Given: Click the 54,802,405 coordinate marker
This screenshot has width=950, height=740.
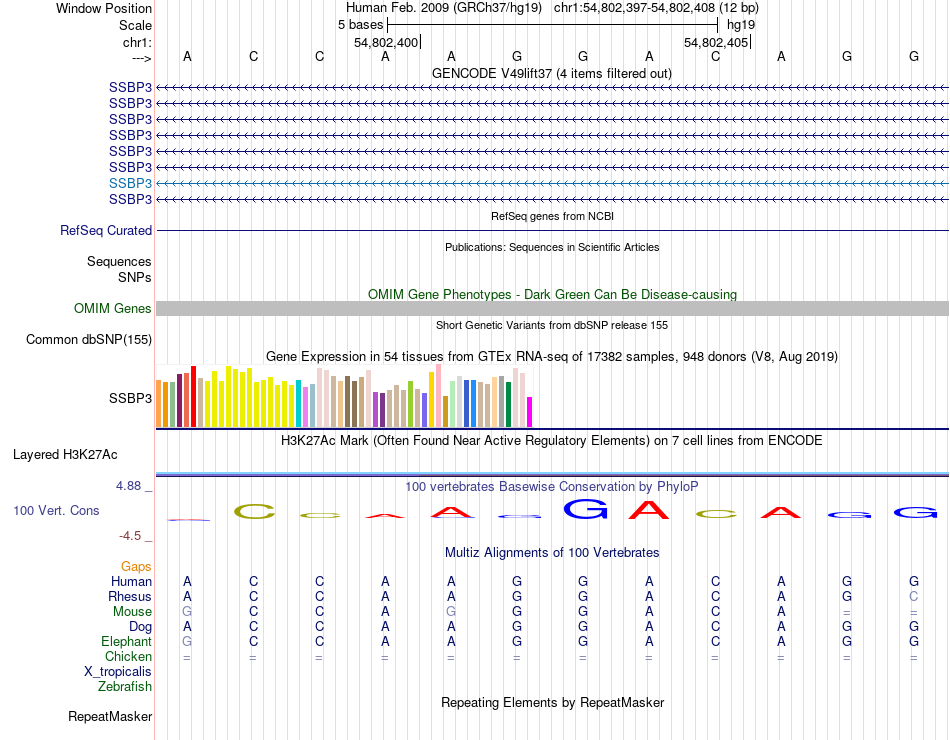Looking at the screenshot, I should point(716,42).
